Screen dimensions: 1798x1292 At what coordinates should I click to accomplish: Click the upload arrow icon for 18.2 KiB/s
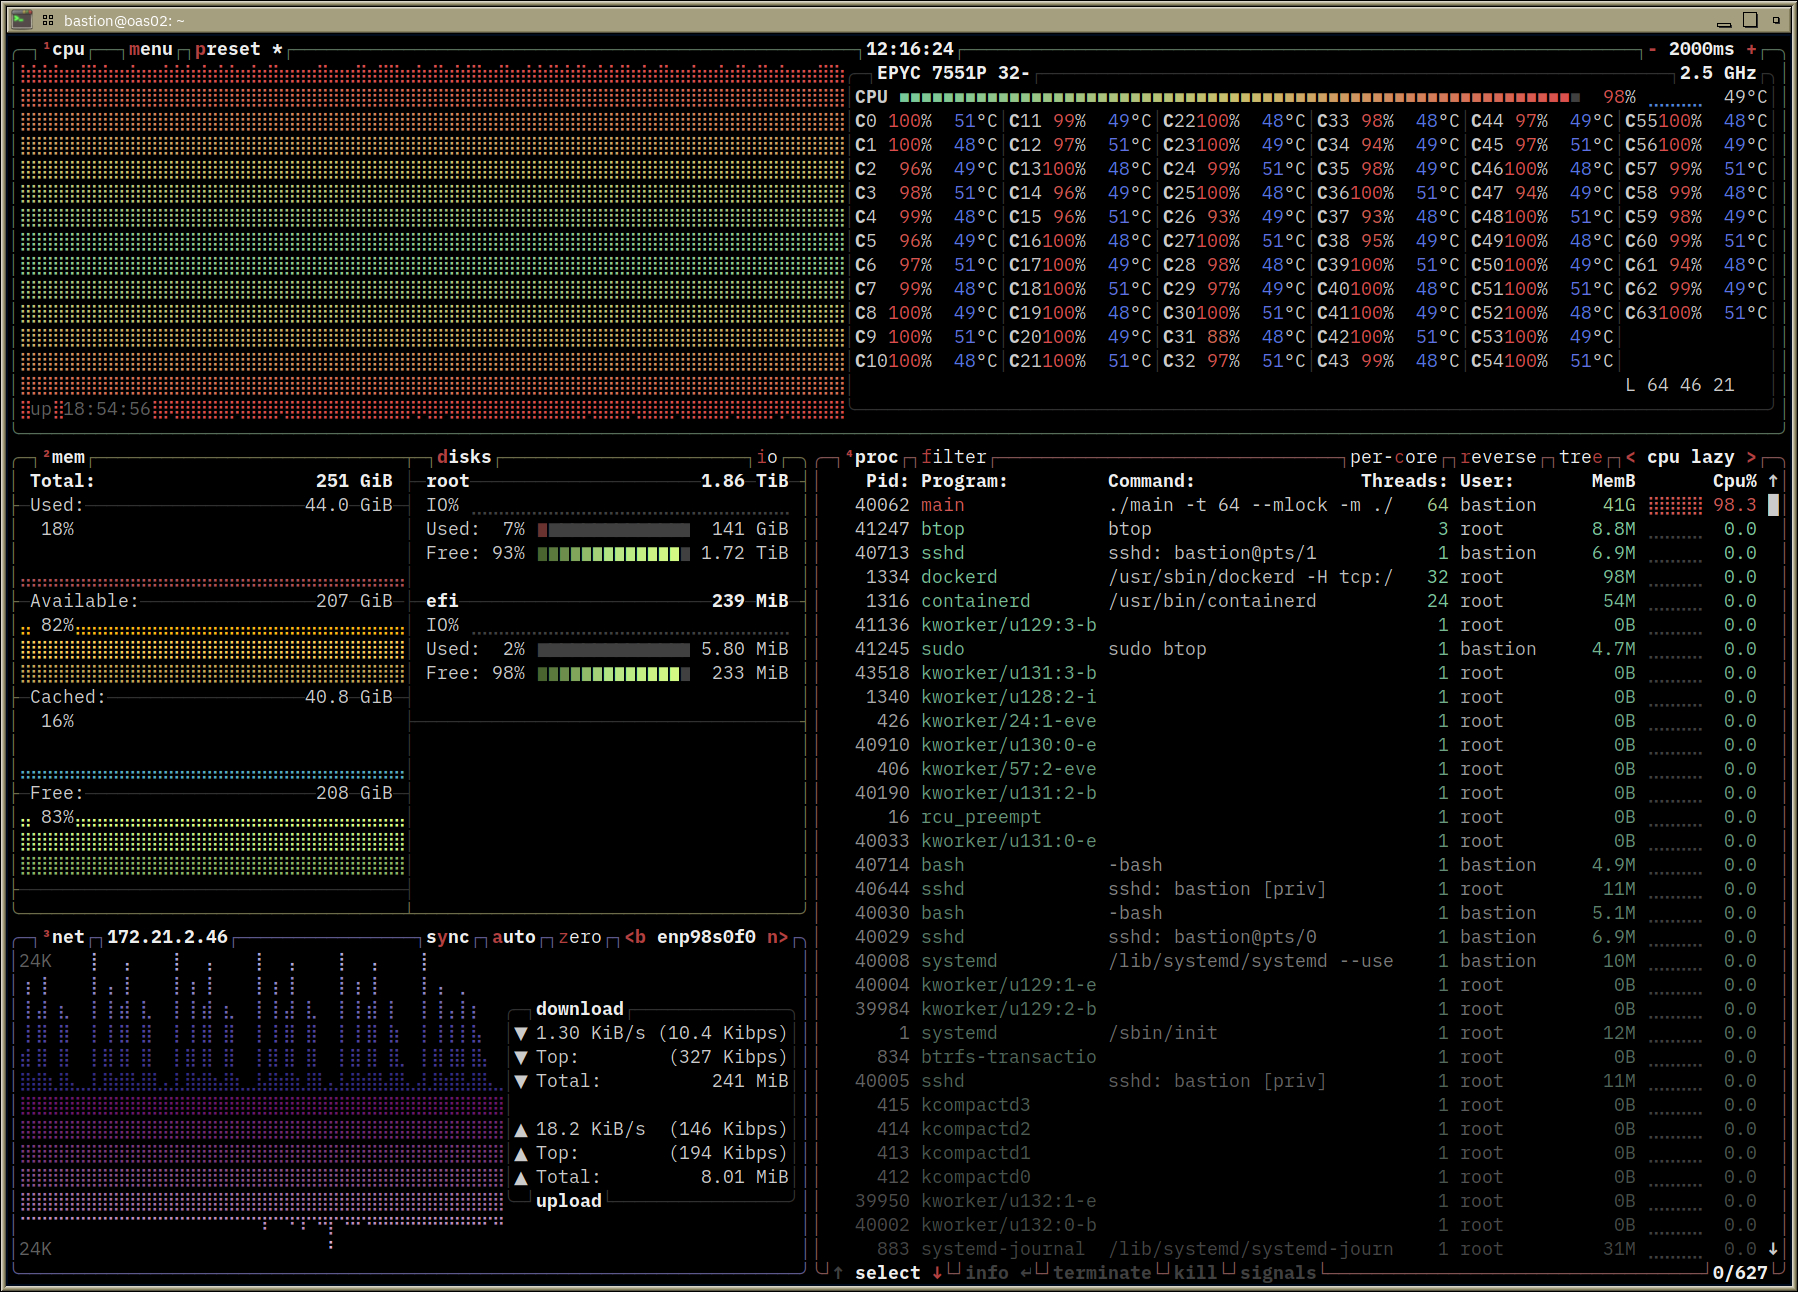tap(520, 1130)
